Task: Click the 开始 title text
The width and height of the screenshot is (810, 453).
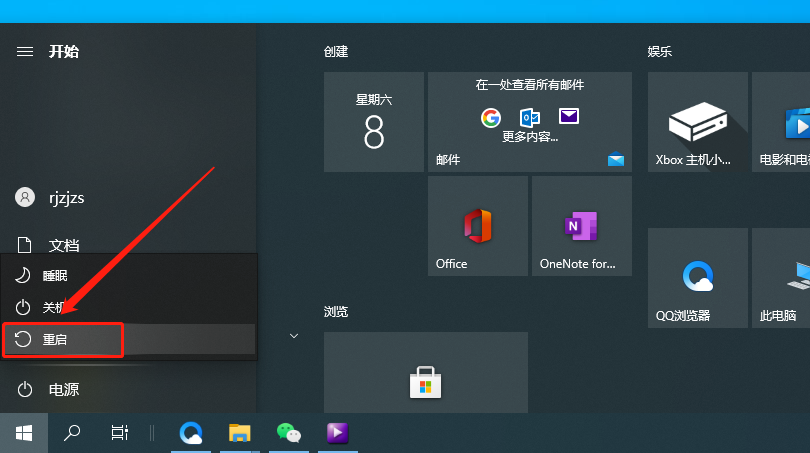Action: (64, 52)
